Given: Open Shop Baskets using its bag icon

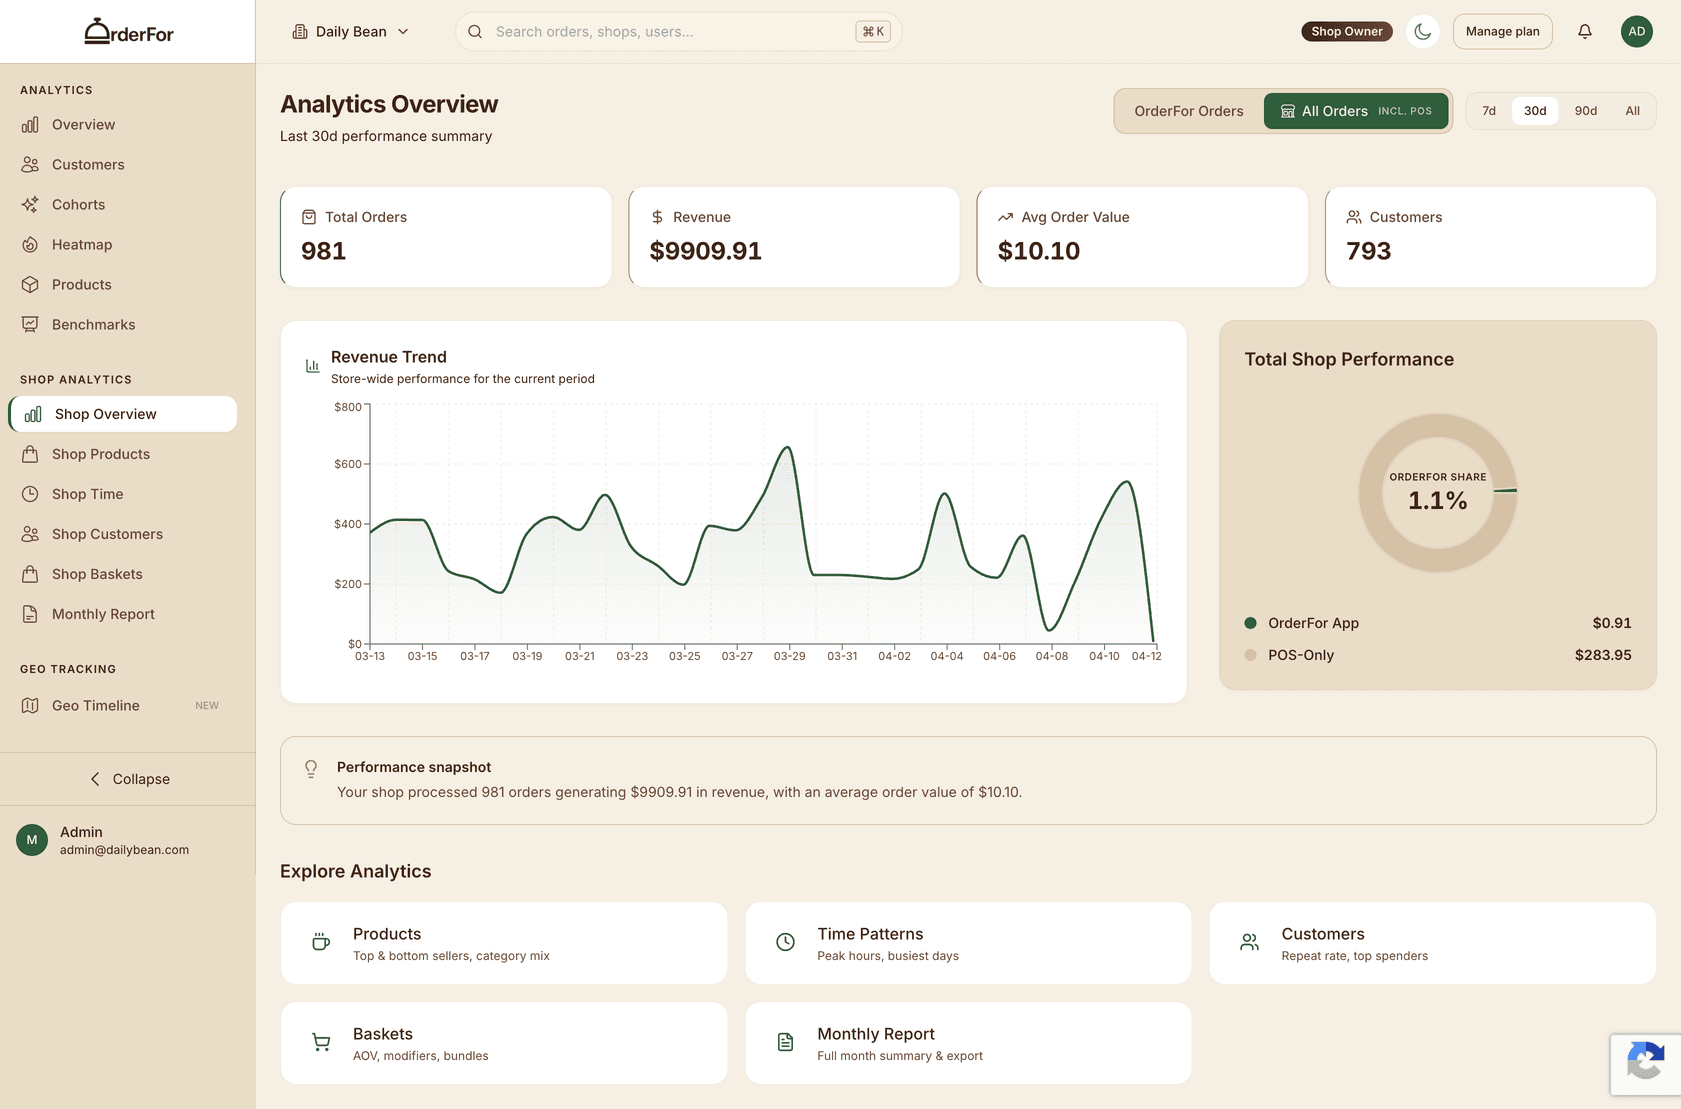Looking at the screenshot, I should pyautogui.click(x=31, y=573).
